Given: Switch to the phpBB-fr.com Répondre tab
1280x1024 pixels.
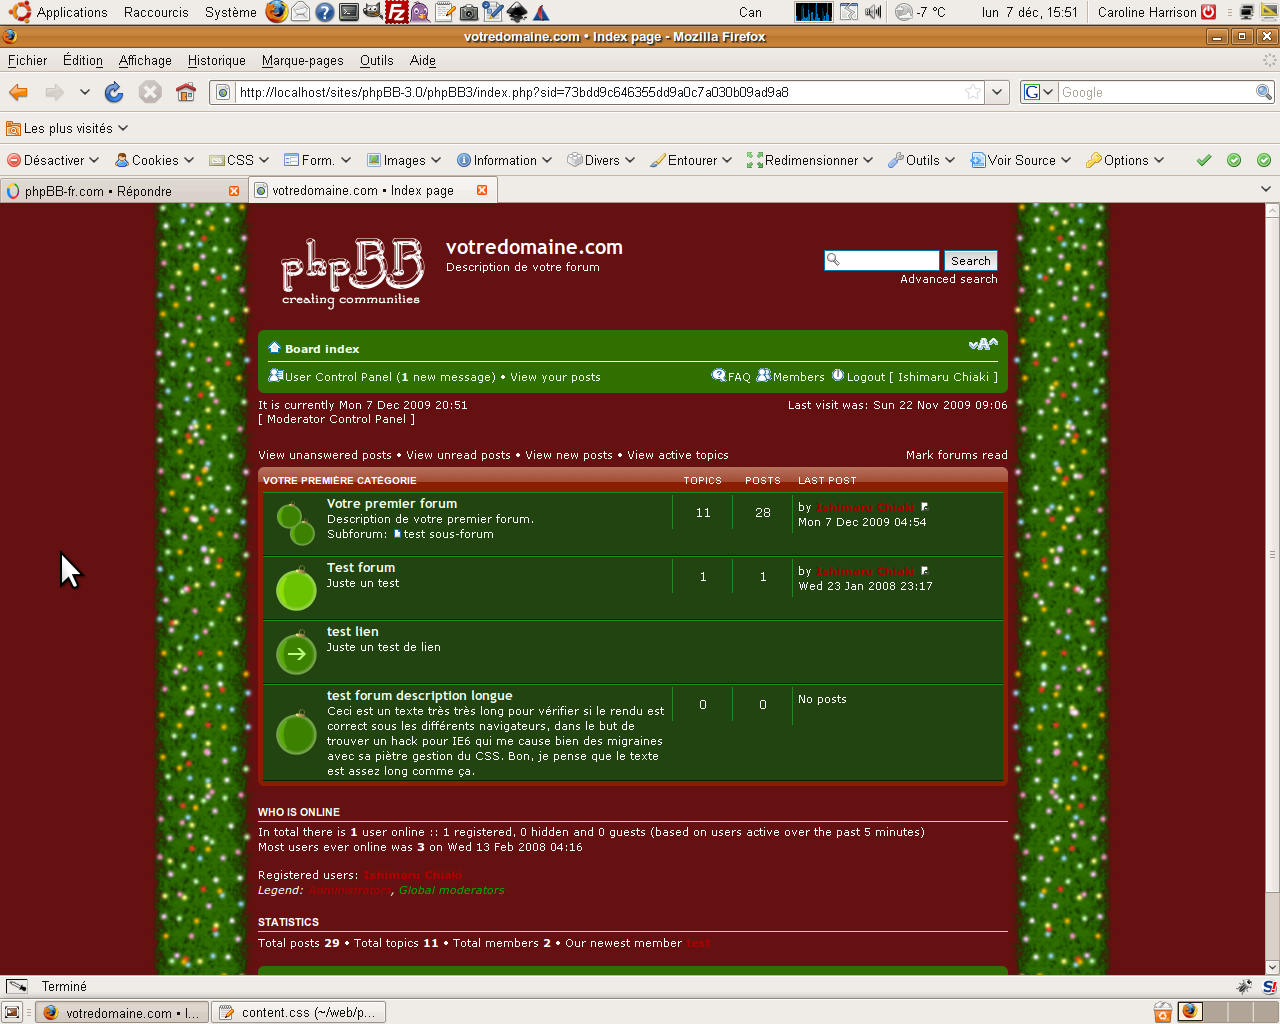Looking at the screenshot, I should pyautogui.click(x=123, y=191).
